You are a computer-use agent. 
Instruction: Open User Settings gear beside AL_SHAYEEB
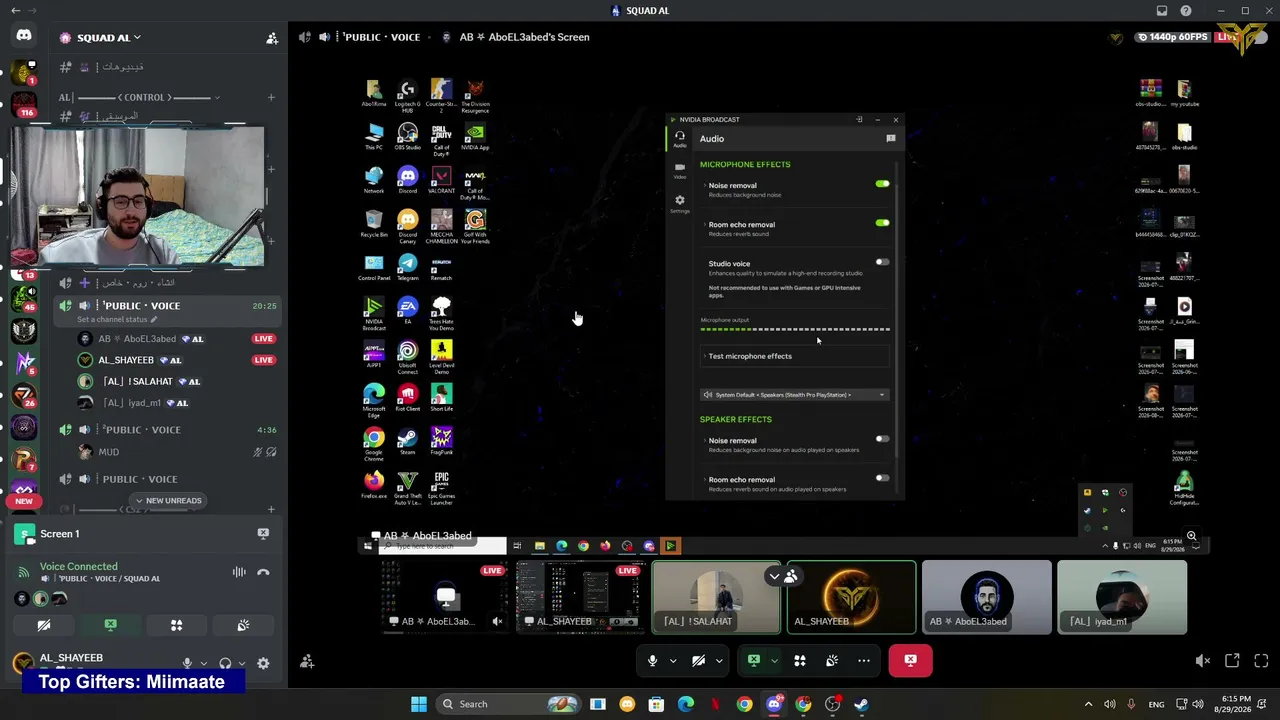[263, 663]
